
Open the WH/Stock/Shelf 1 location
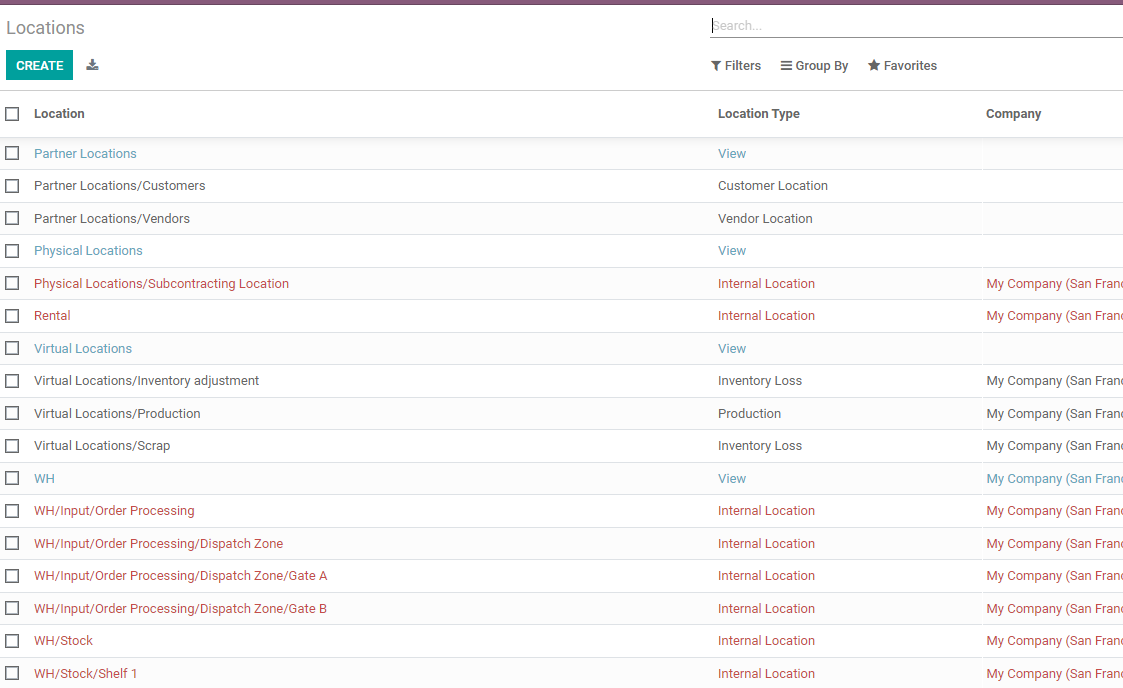coord(85,674)
